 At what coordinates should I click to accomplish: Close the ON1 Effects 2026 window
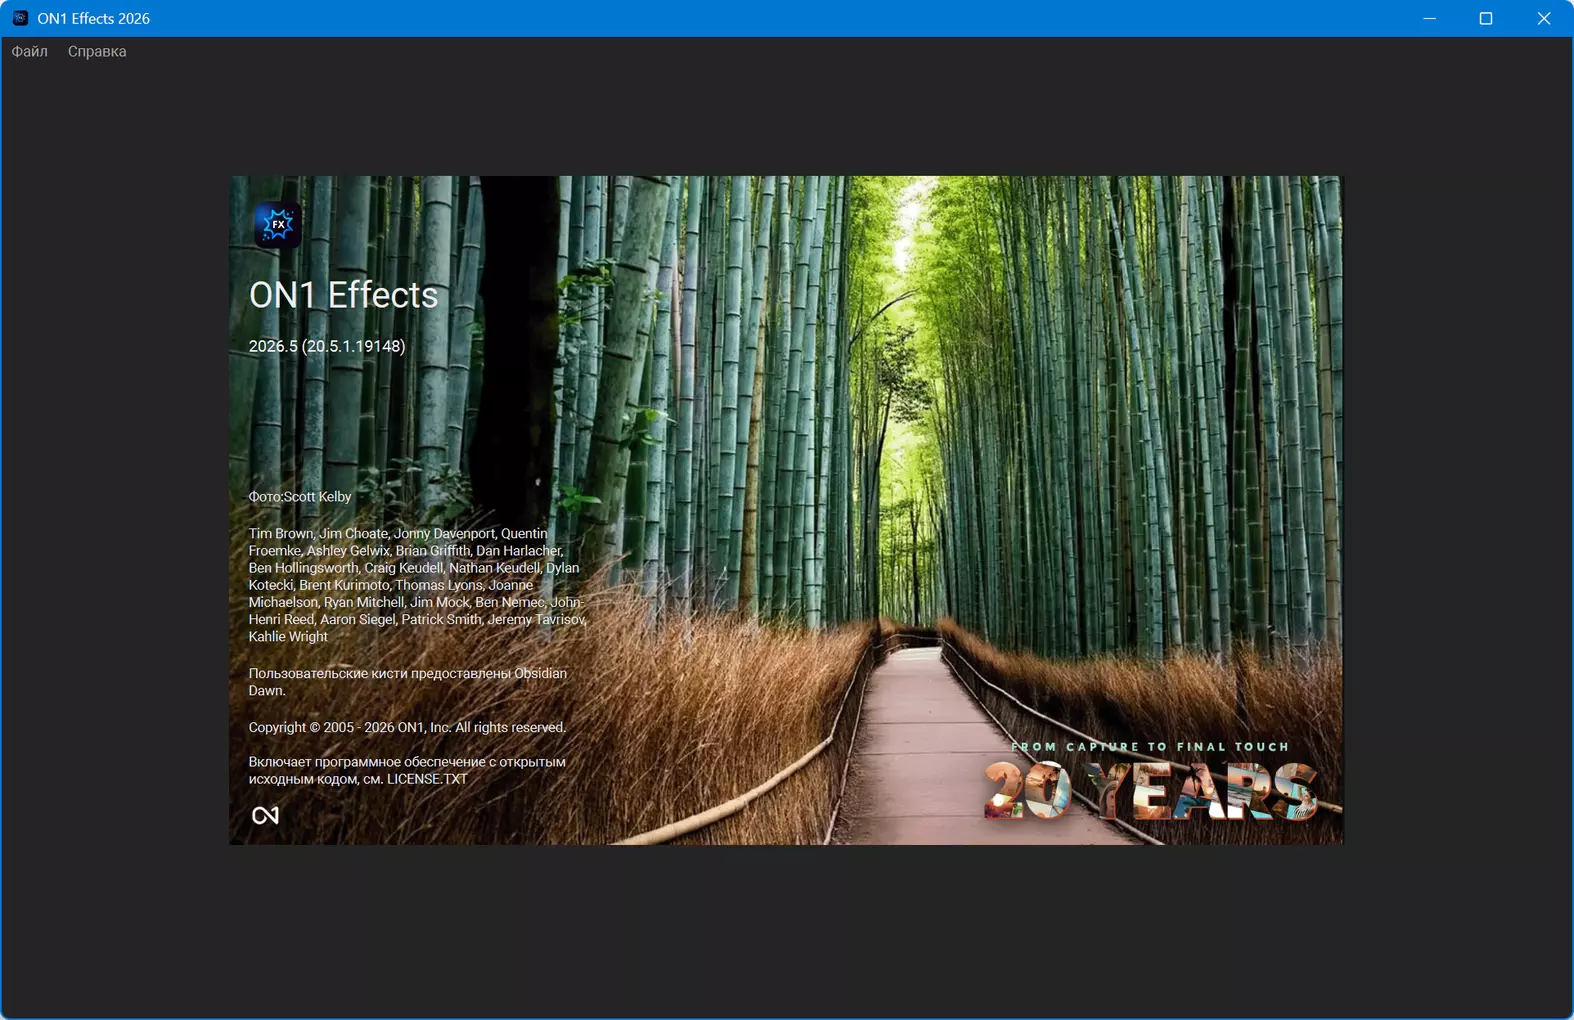click(x=1544, y=18)
